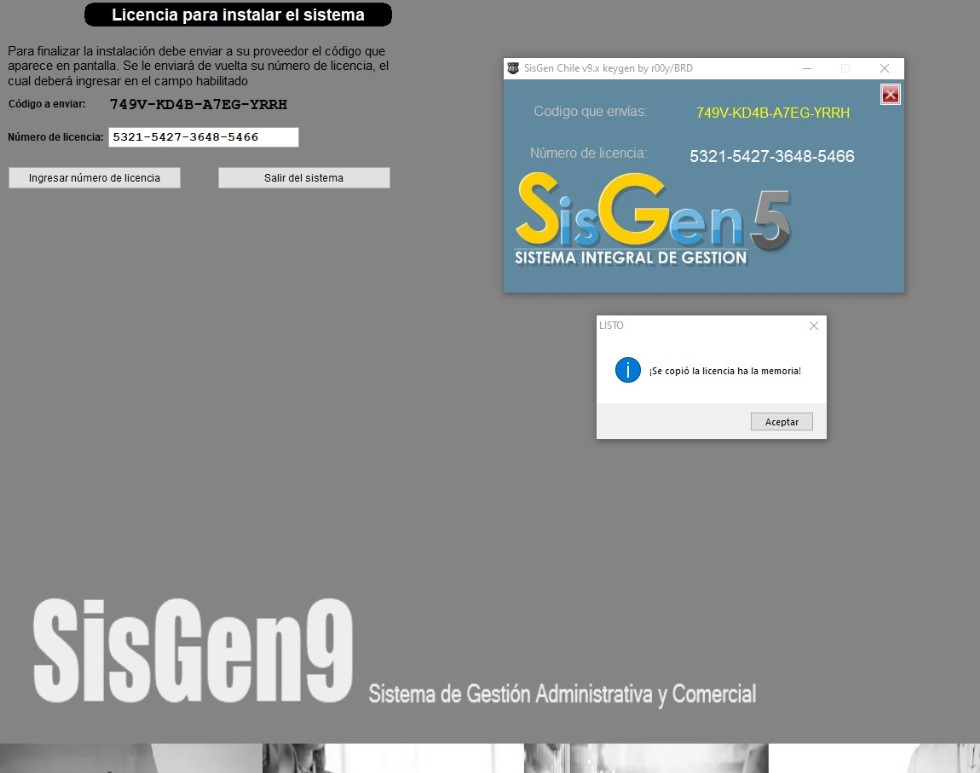Click the white license number in keygen window
Image resolution: width=980 pixels, height=773 pixels.
pyautogui.click(x=772, y=156)
